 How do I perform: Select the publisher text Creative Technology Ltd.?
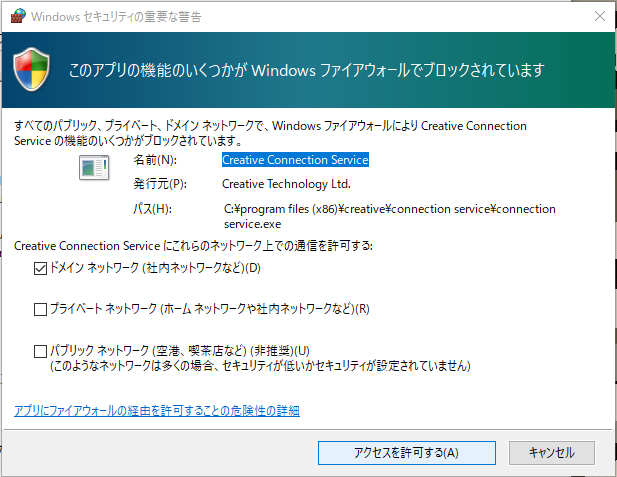286,184
